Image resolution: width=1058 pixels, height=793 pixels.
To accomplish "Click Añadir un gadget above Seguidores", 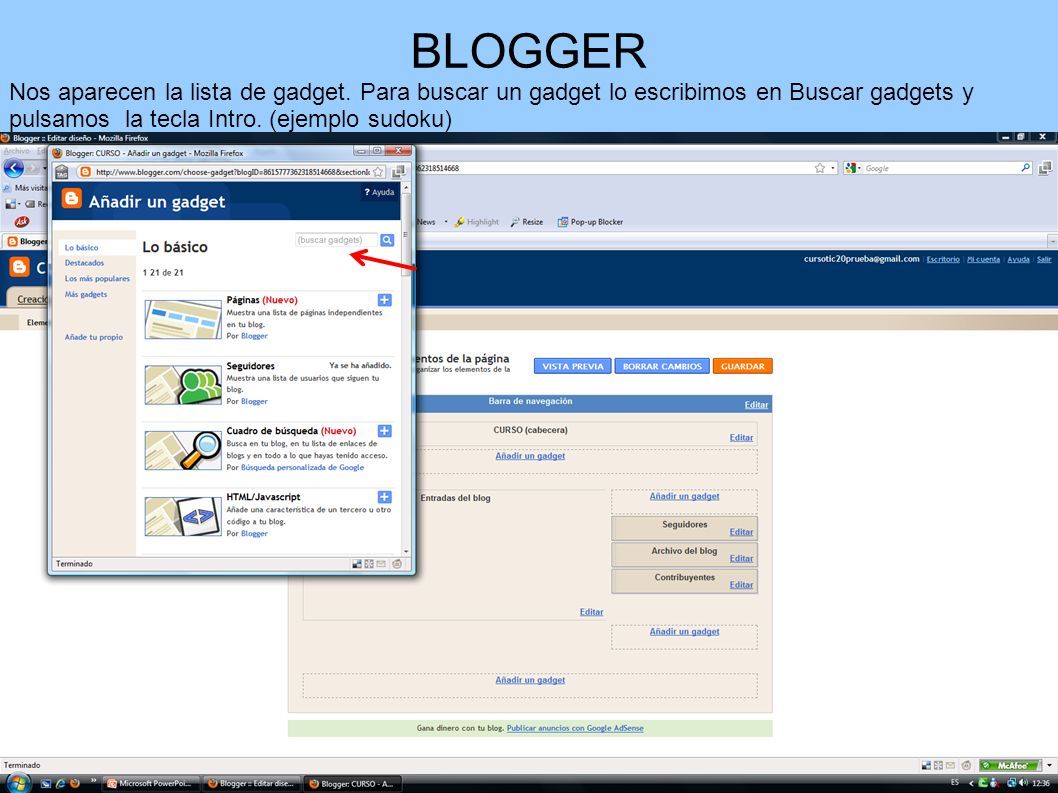I will pyautogui.click(x=684, y=496).
